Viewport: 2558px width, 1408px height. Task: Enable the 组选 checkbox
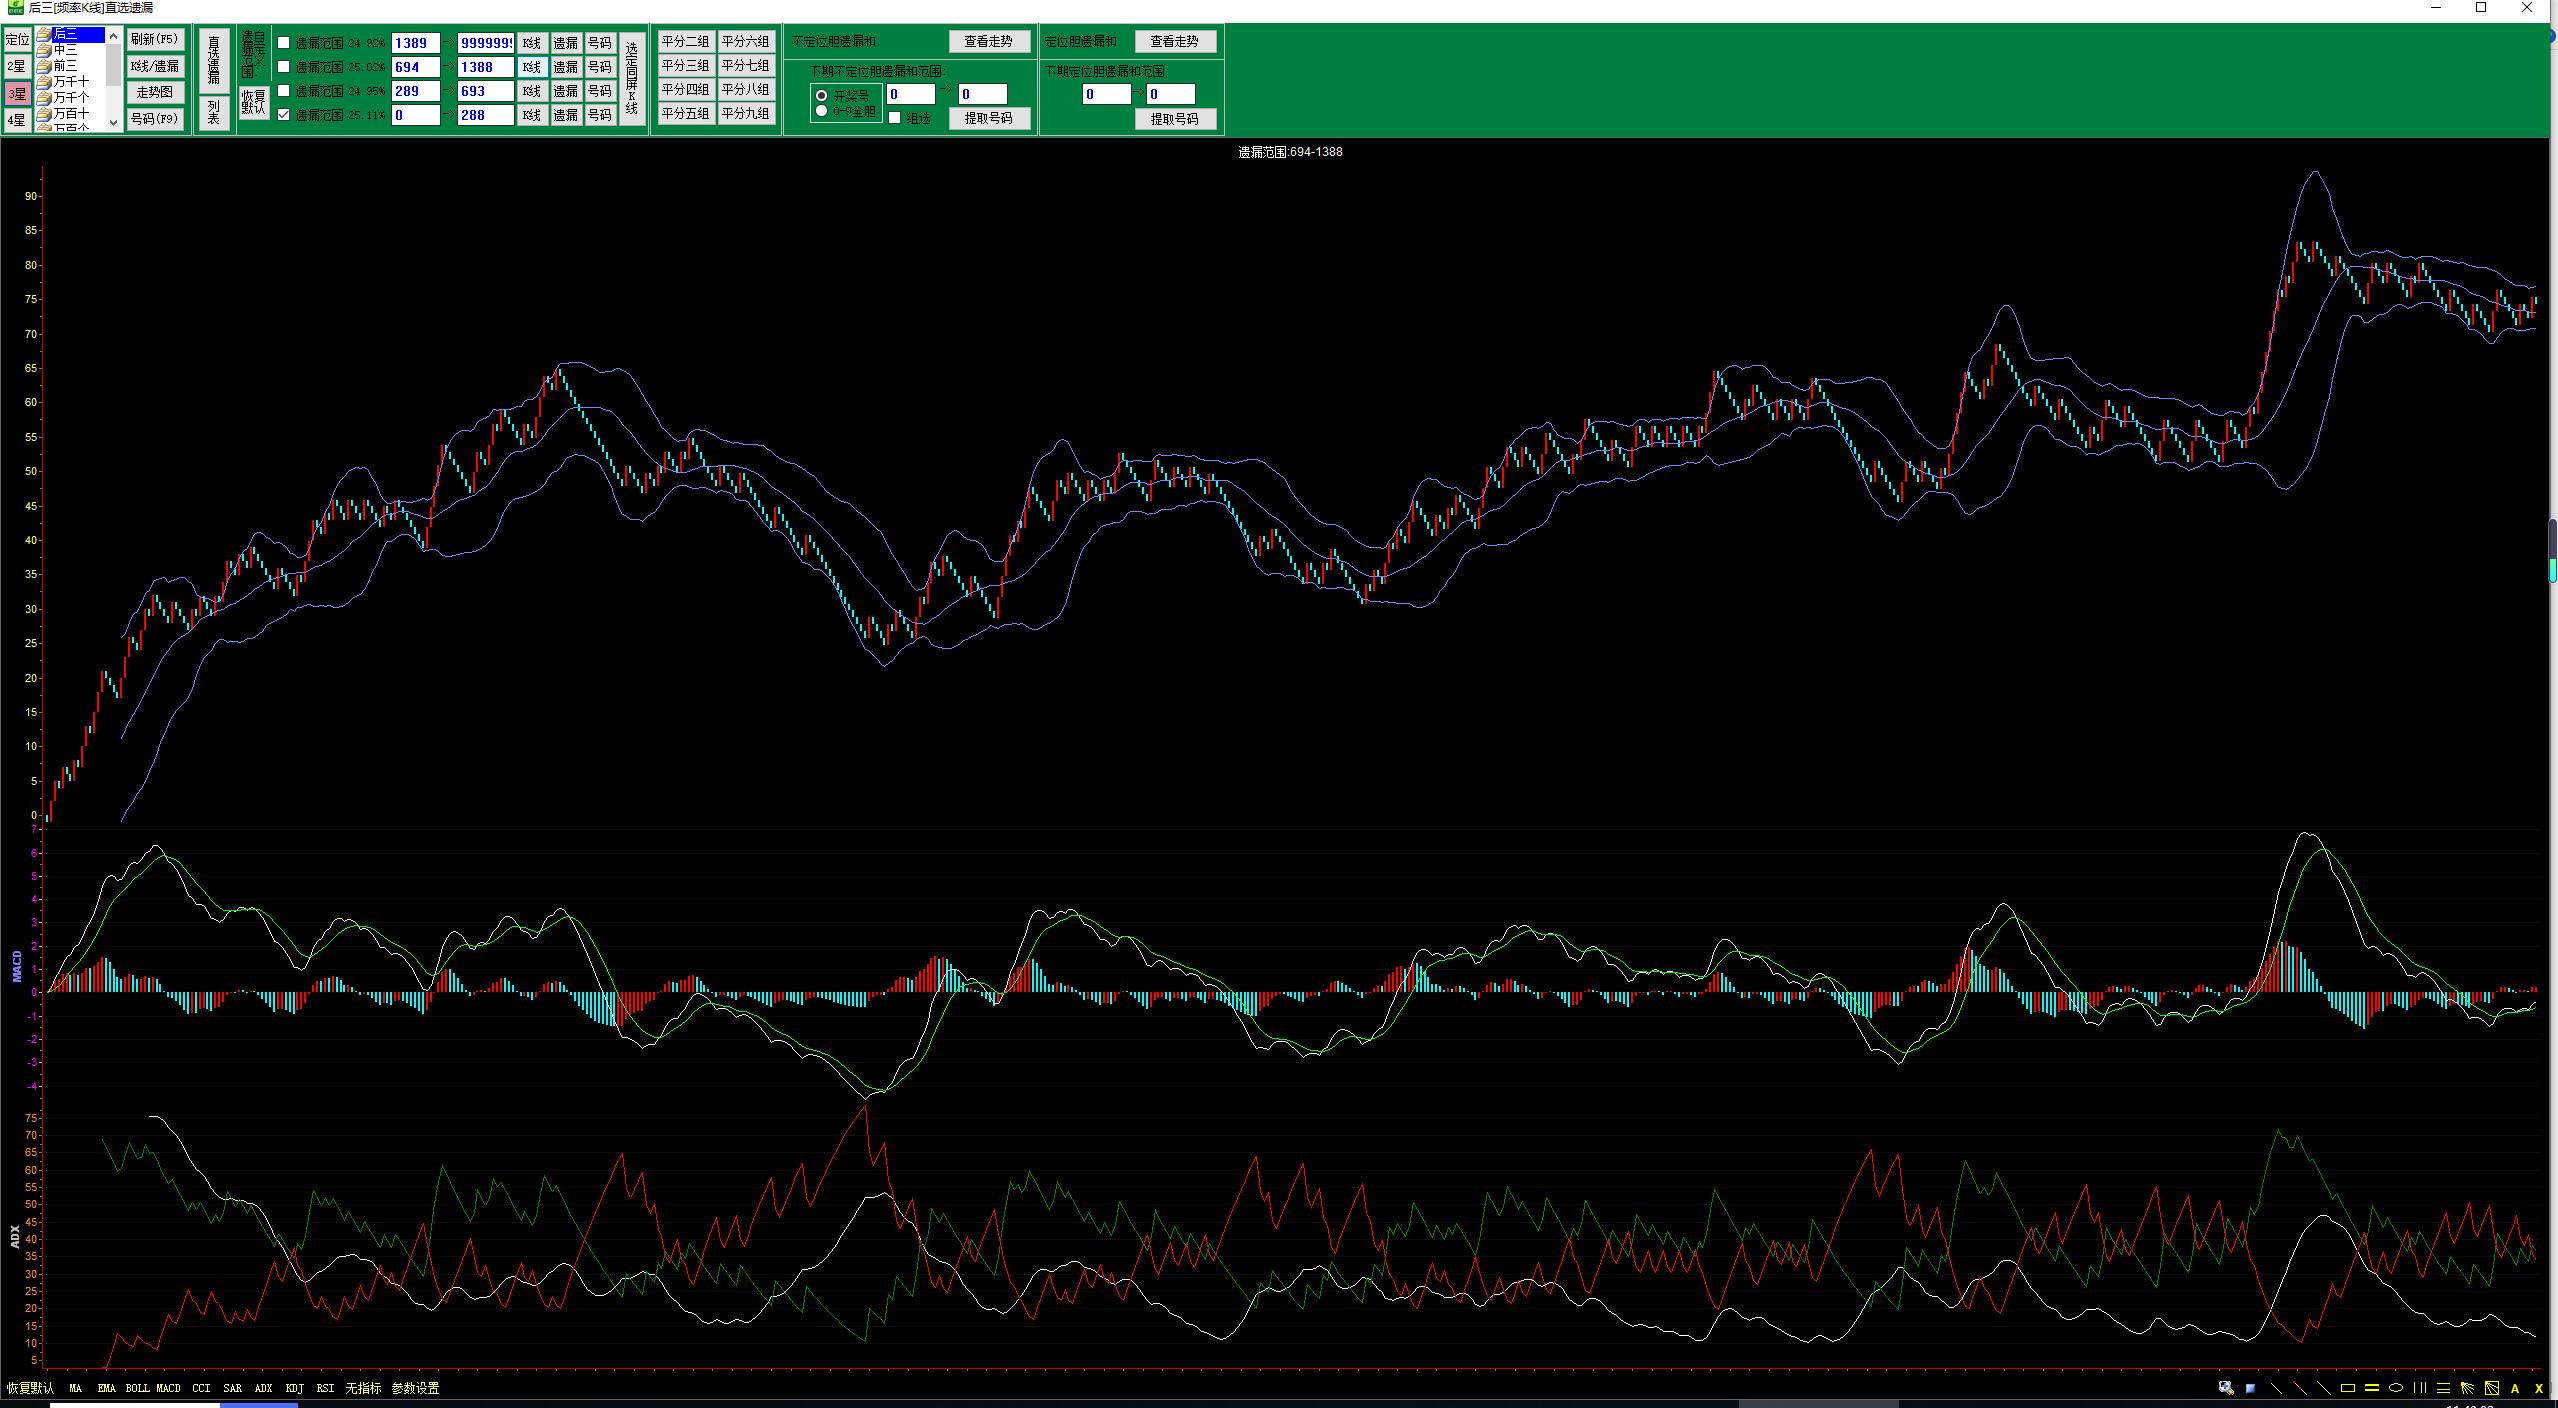pos(895,118)
